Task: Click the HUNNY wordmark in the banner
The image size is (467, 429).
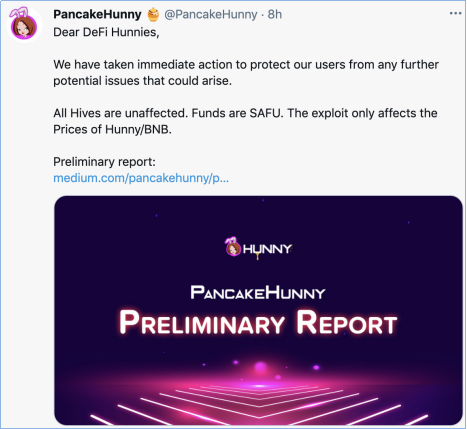Action: (x=267, y=249)
